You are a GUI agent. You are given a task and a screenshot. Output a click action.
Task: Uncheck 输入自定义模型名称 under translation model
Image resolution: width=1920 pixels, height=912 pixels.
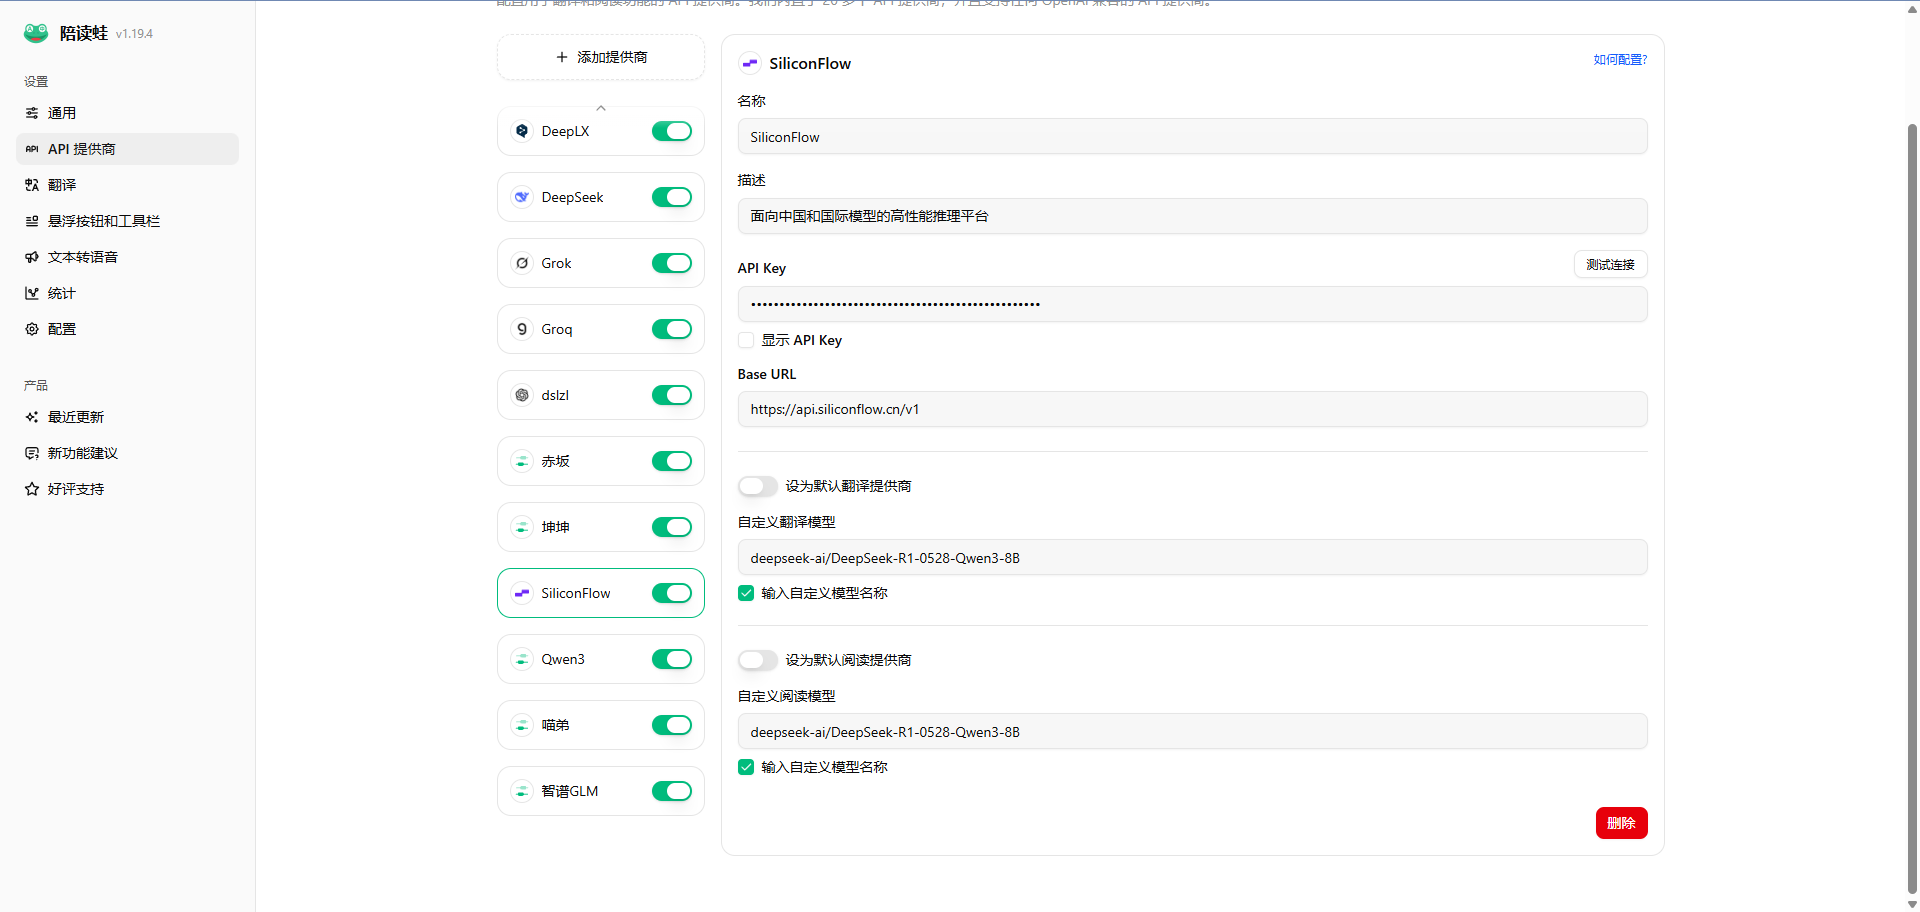[746, 593]
